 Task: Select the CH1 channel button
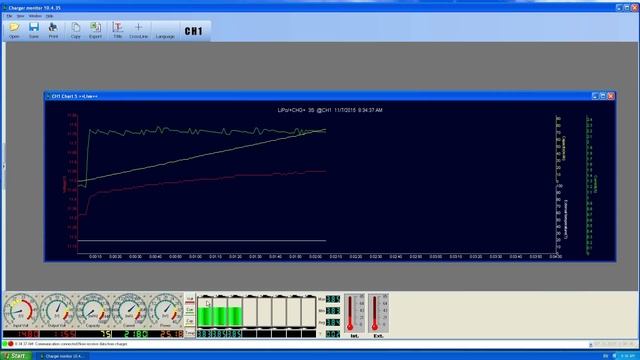click(194, 31)
